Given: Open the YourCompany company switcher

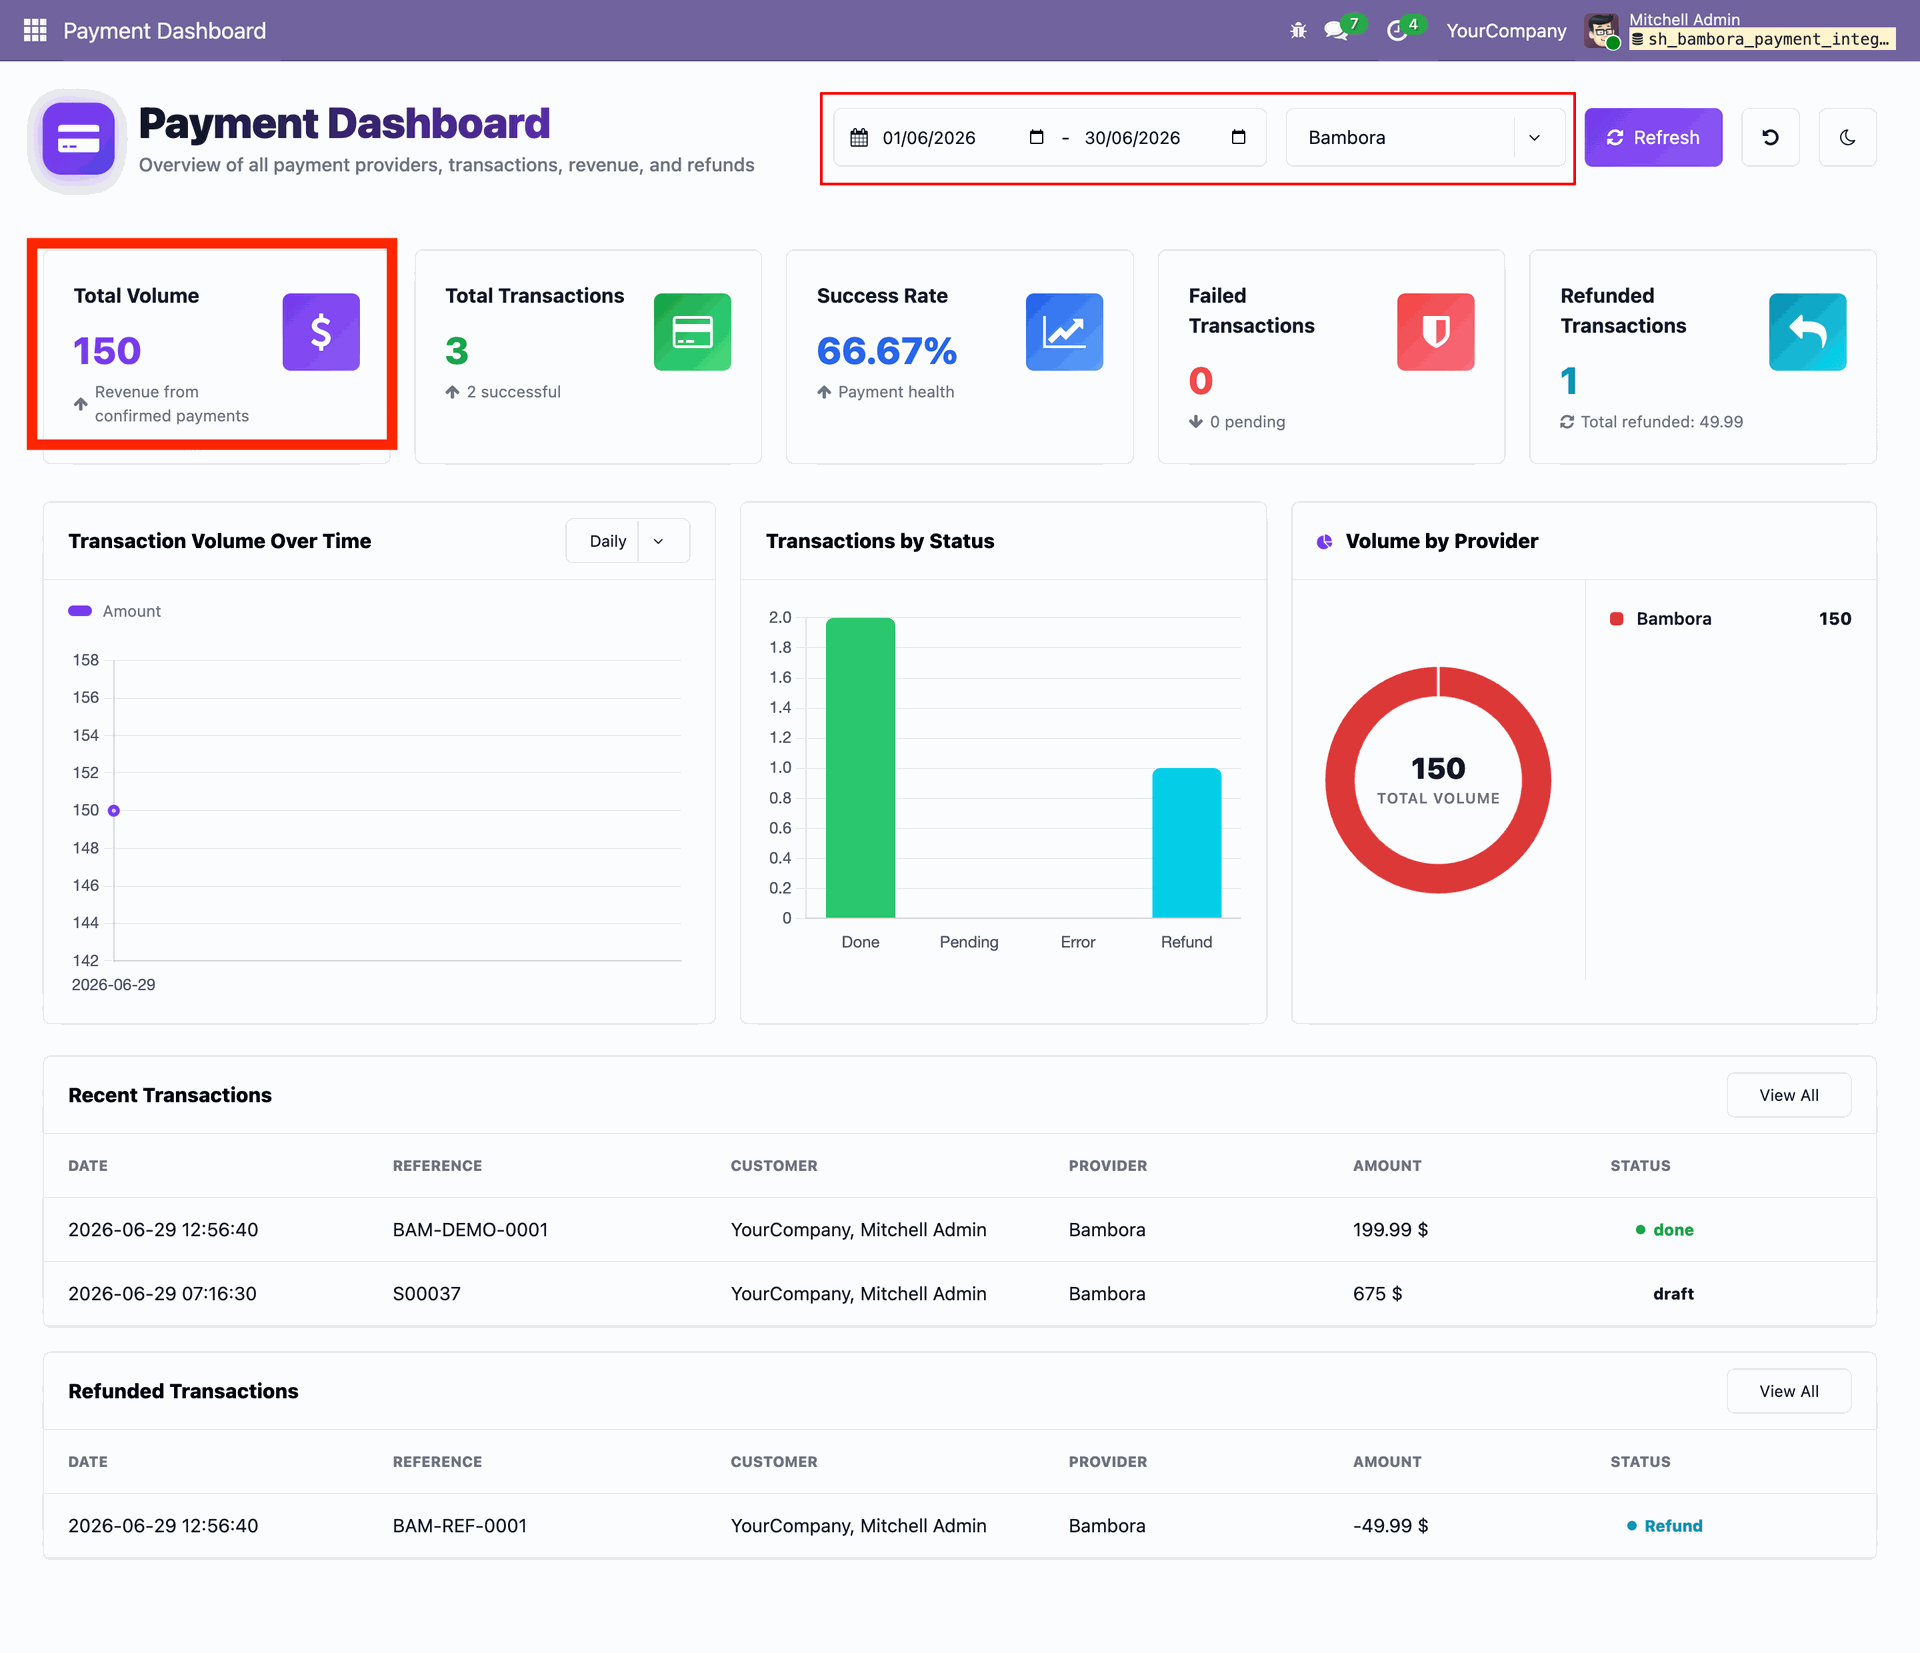Looking at the screenshot, I should 1506,30.
